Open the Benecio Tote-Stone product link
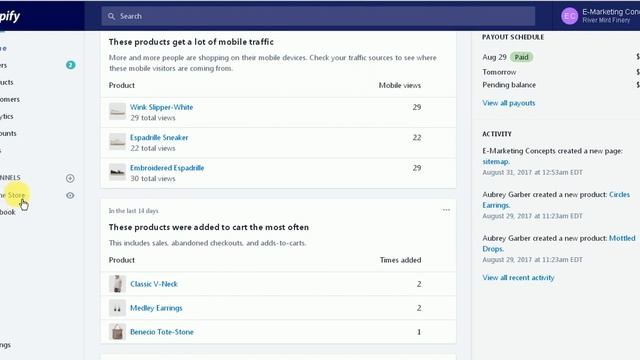Screen dimensions: 640x360 click(x=162, y=332)
